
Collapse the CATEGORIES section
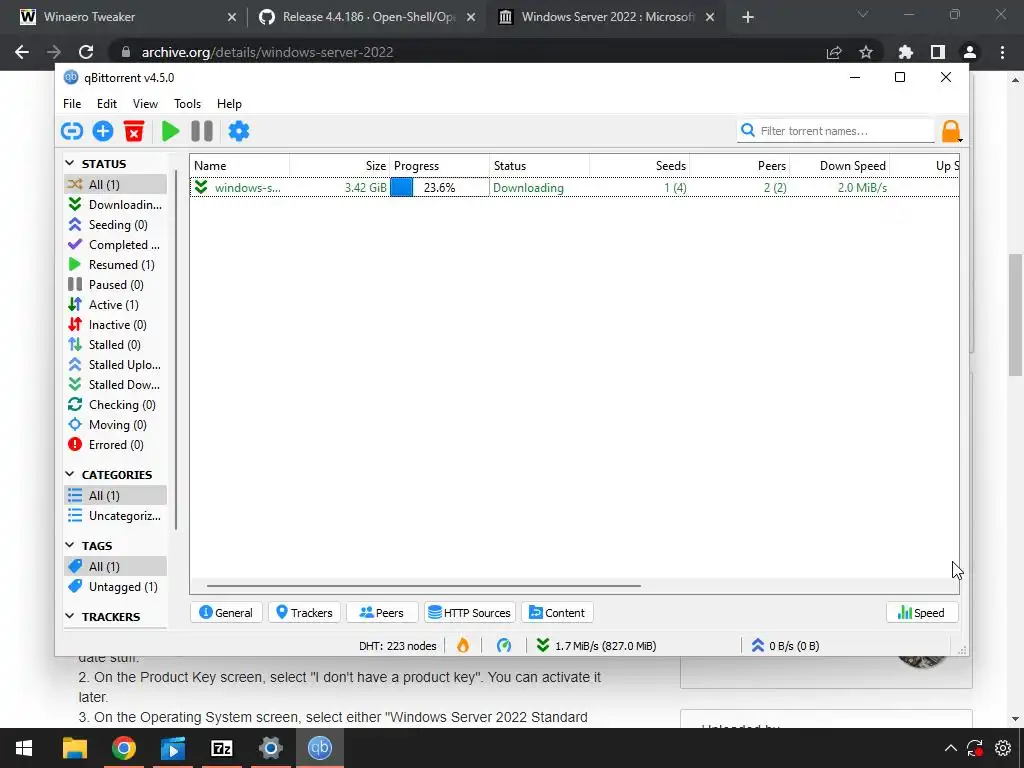(x=70, y=474)
